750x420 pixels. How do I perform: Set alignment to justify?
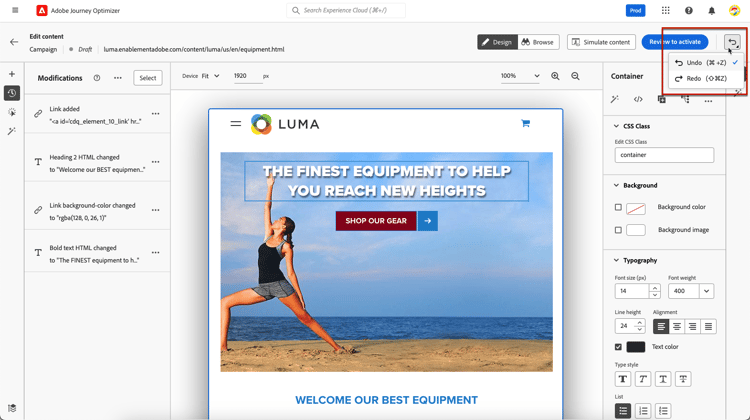[x=708, y=327]
